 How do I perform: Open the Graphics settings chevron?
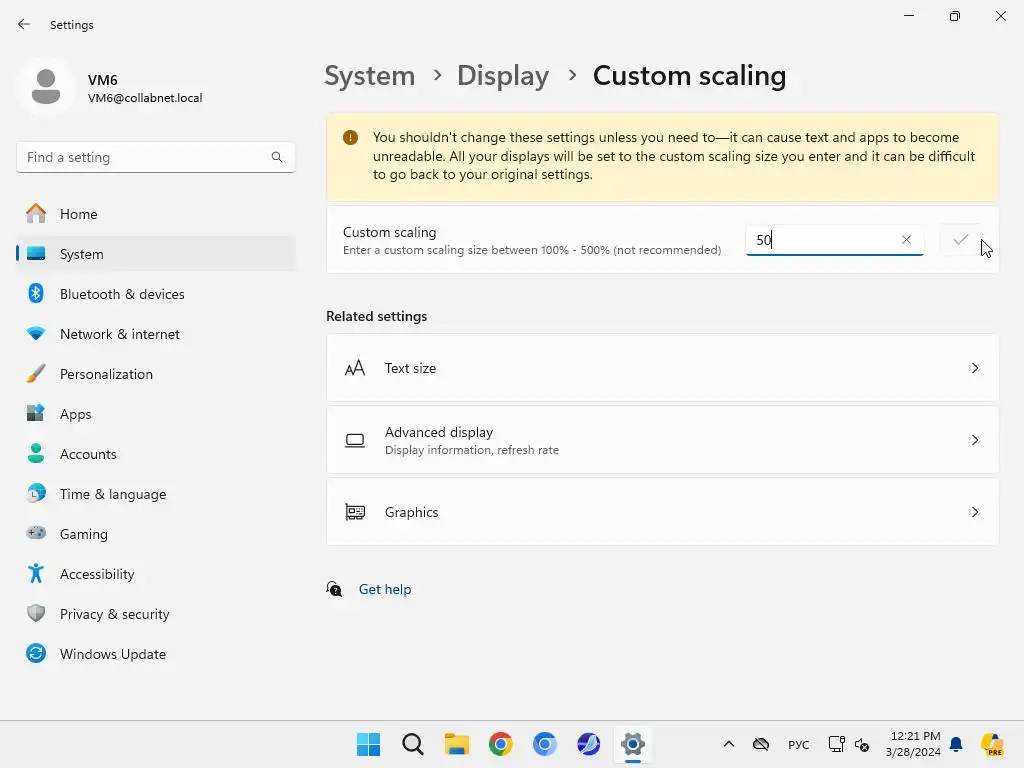pos(975,512)
